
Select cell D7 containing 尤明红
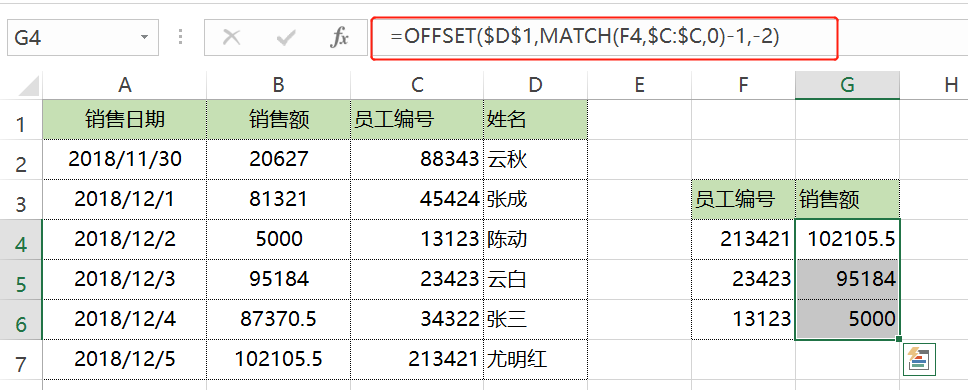pyautogui.click(x=535, y=360)
